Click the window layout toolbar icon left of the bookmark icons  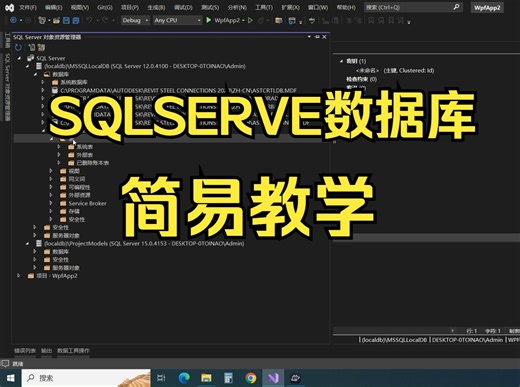click(292, 21)
